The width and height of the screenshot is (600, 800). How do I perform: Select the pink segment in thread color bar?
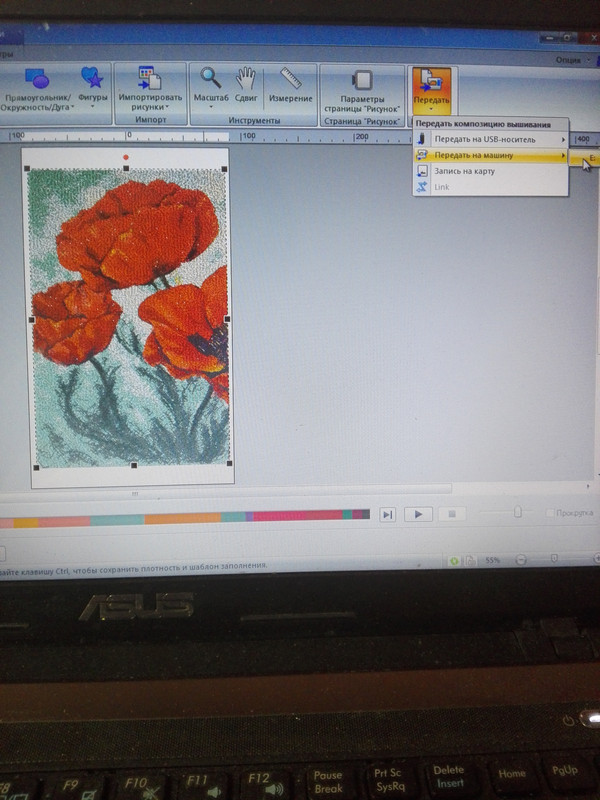[x=297, y=515]
